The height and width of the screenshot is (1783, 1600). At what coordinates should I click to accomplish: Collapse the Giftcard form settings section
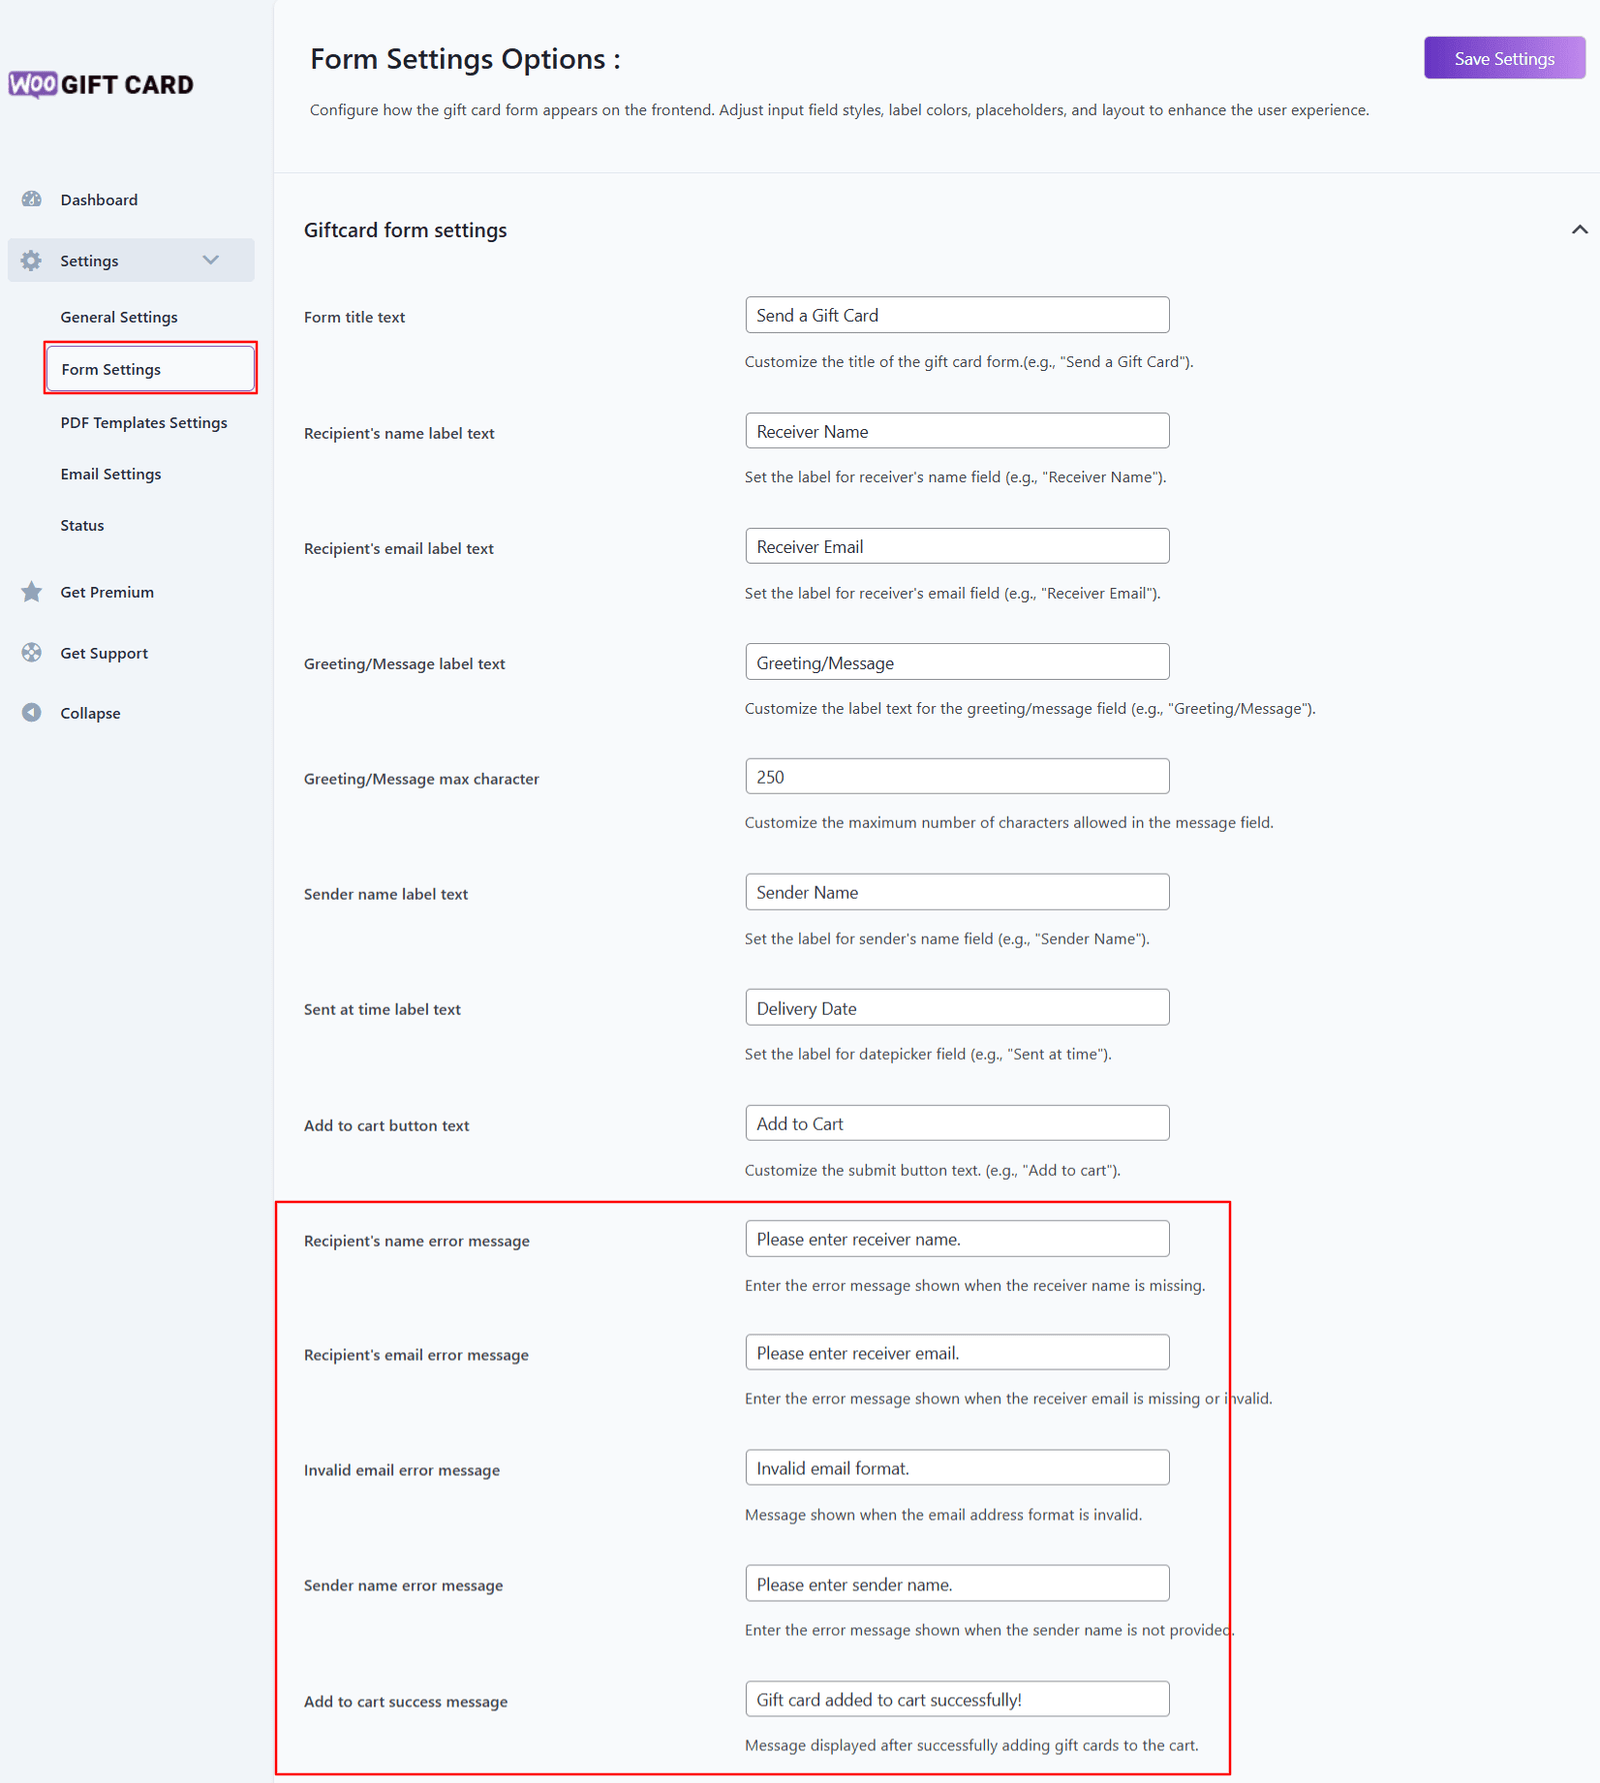tap(1579, 230)
